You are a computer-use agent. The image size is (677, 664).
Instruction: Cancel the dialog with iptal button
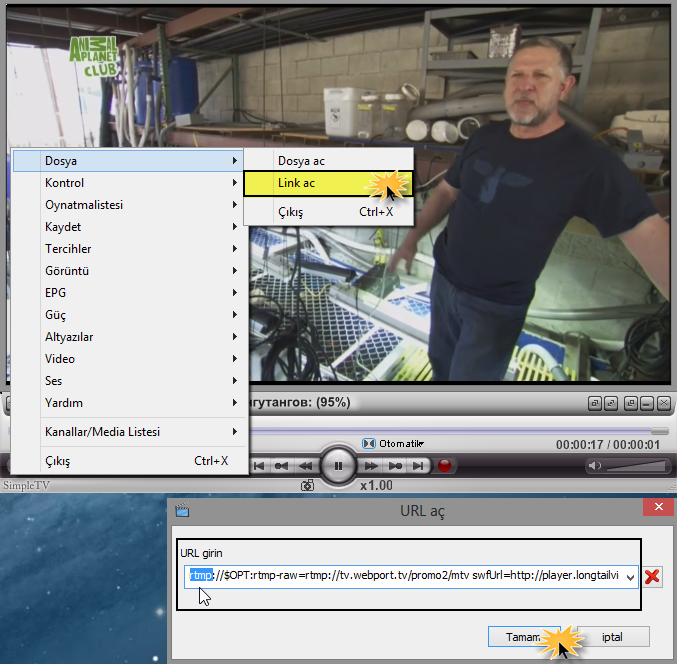coord(613,636)
